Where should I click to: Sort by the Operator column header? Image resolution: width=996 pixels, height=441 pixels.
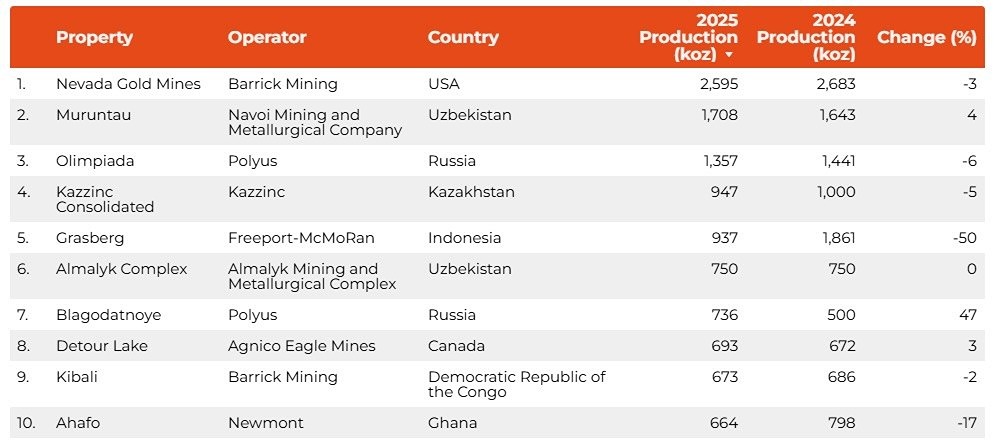[267, 37]
